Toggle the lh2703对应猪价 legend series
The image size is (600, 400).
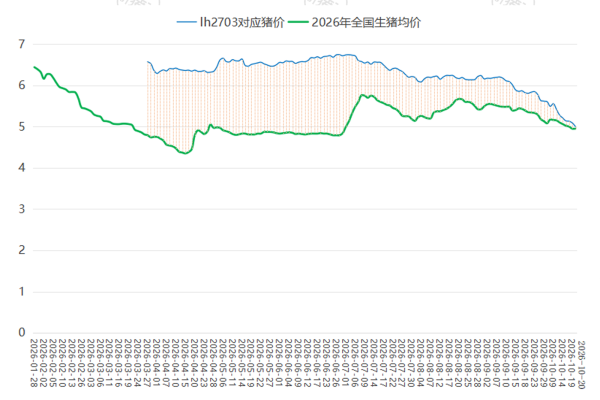[x=230, y=22]
